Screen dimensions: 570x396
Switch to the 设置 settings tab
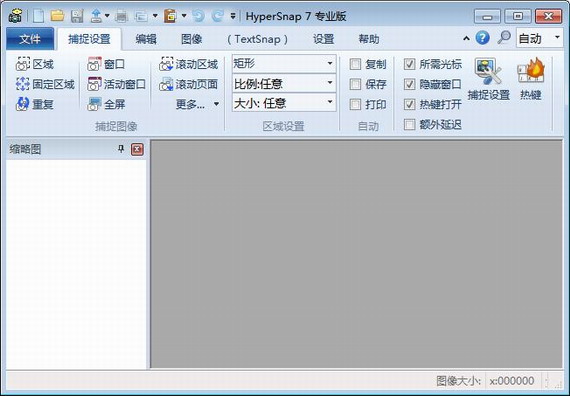[324, 39]
